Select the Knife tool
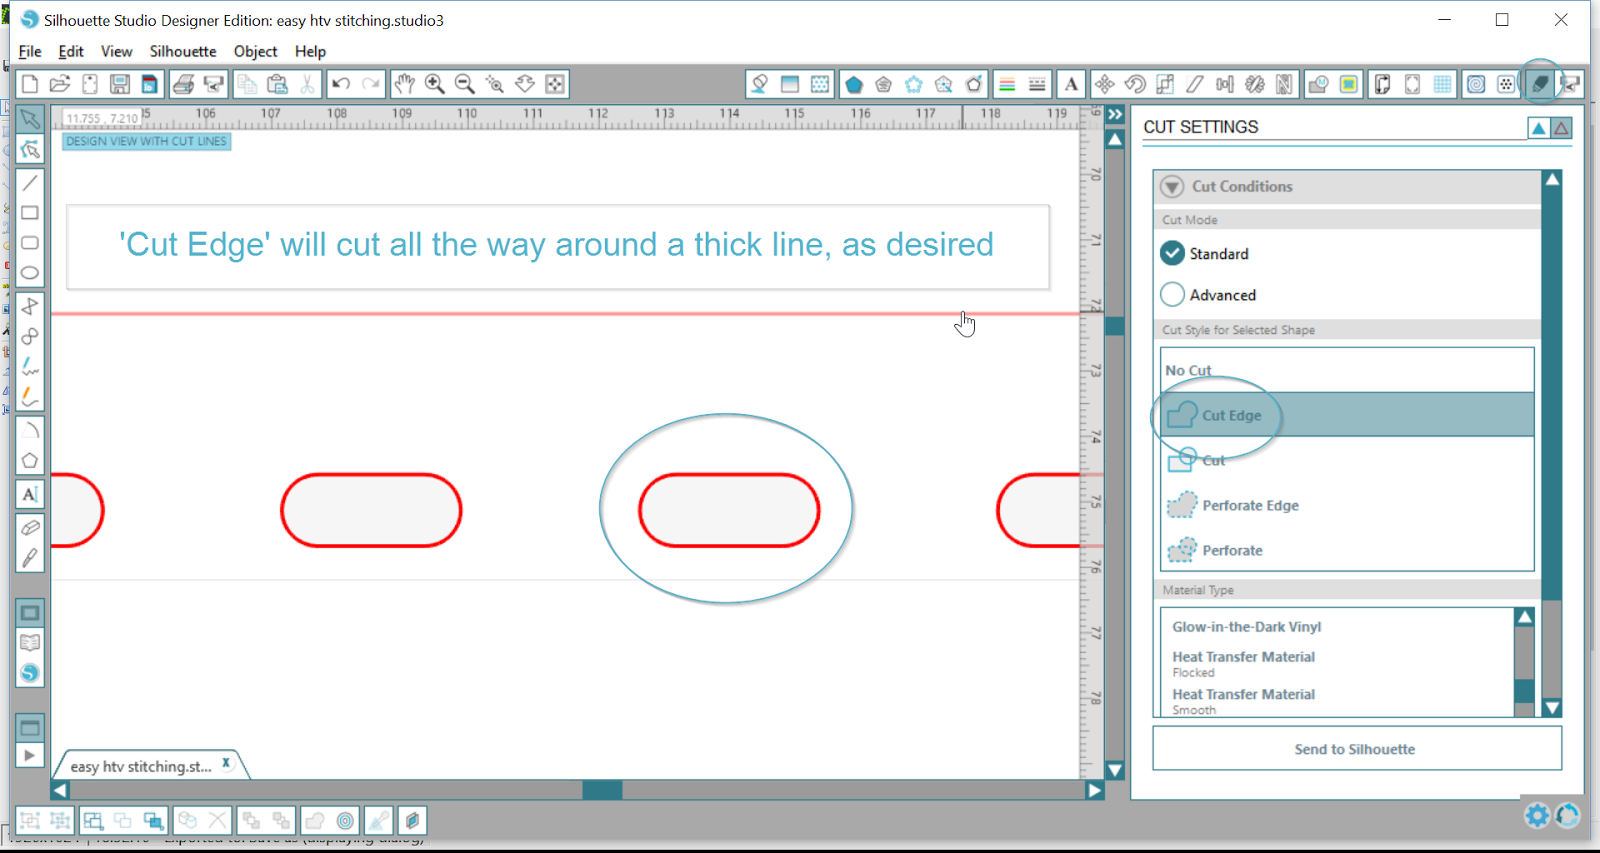Viewport: 1600px width, 853px height. coord(30,557)
